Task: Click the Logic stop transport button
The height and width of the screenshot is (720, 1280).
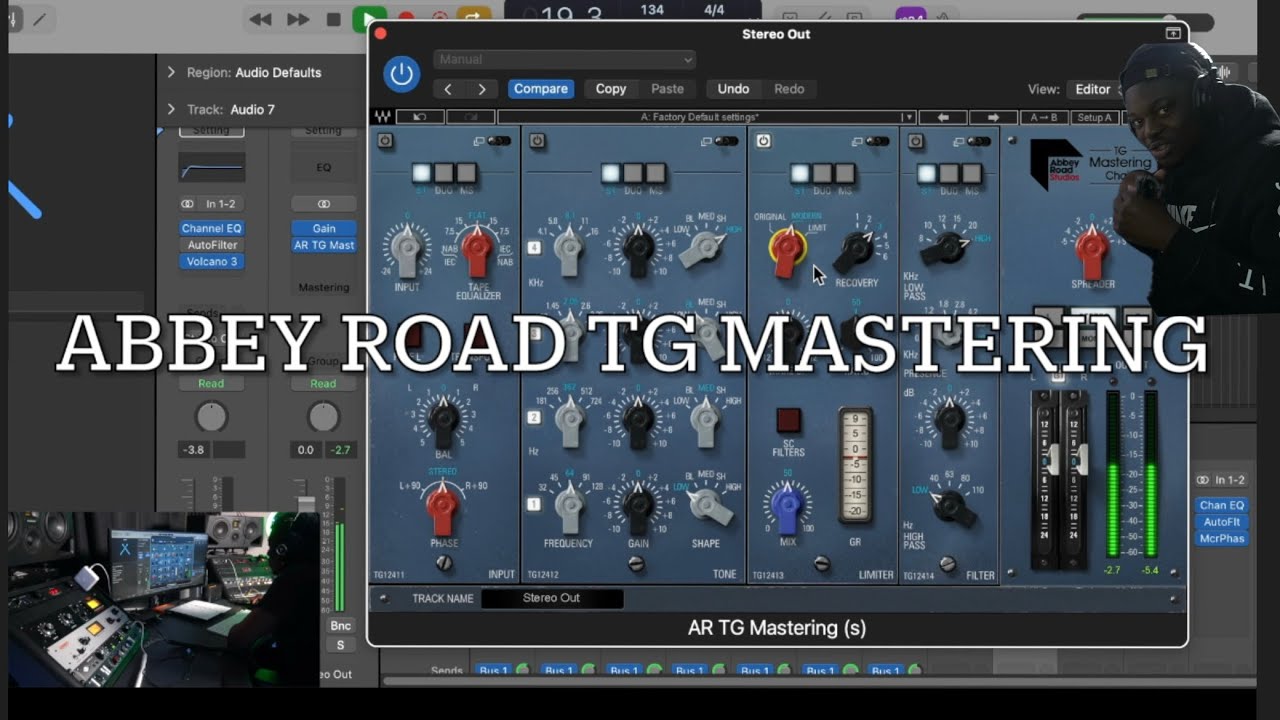Action: point(333,19)
